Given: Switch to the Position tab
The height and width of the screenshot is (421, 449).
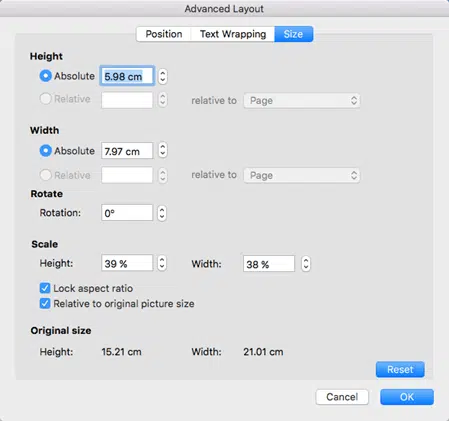Looking at the screenshot, I should click(x=164, y=34).
